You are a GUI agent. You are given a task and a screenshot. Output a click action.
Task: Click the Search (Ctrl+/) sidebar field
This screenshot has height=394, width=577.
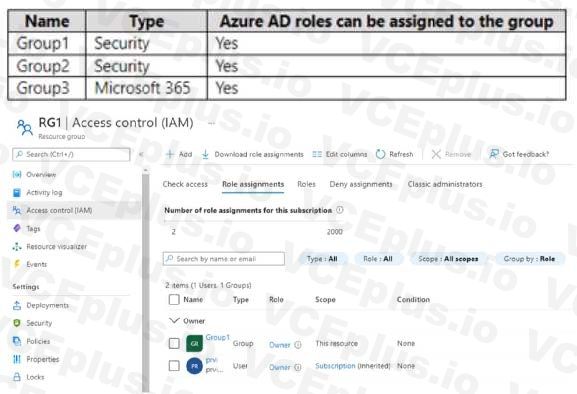[71, 154]
